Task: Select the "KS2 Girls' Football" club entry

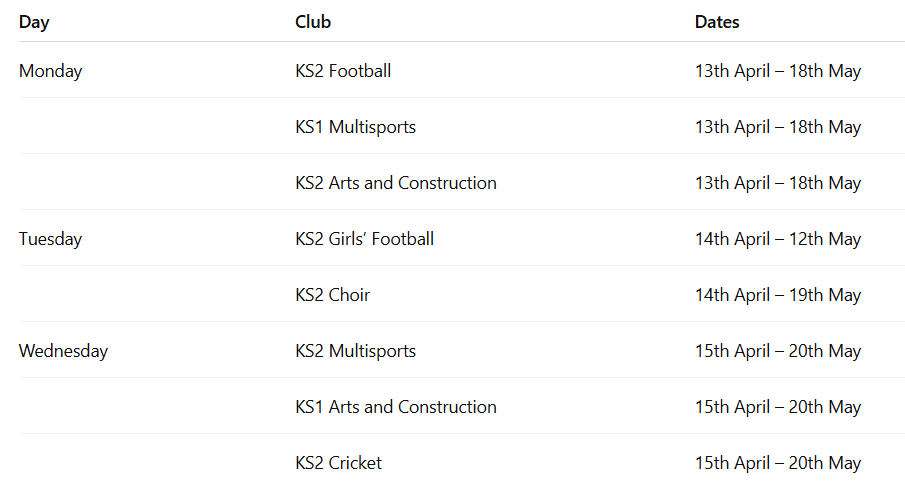Action: point(364,239)
